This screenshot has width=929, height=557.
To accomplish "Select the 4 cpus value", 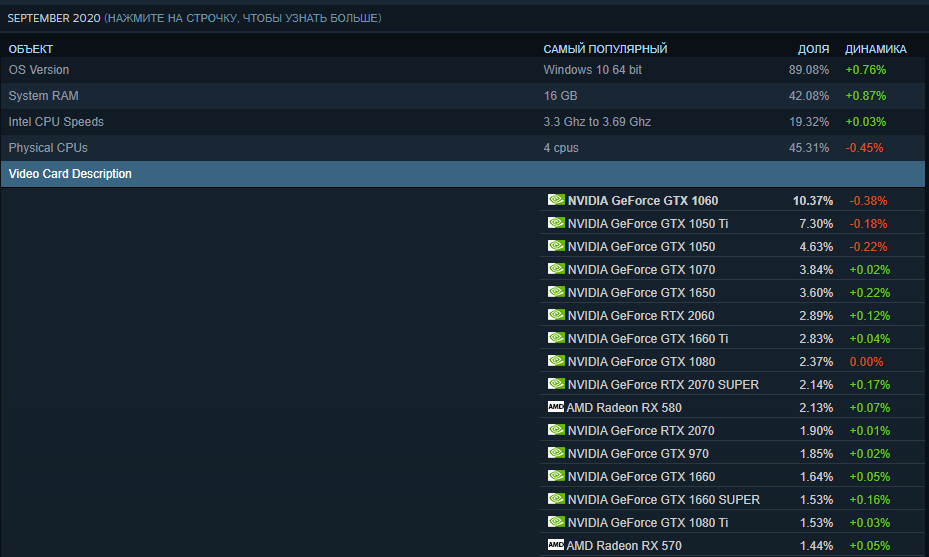I will tap(561, 148).
